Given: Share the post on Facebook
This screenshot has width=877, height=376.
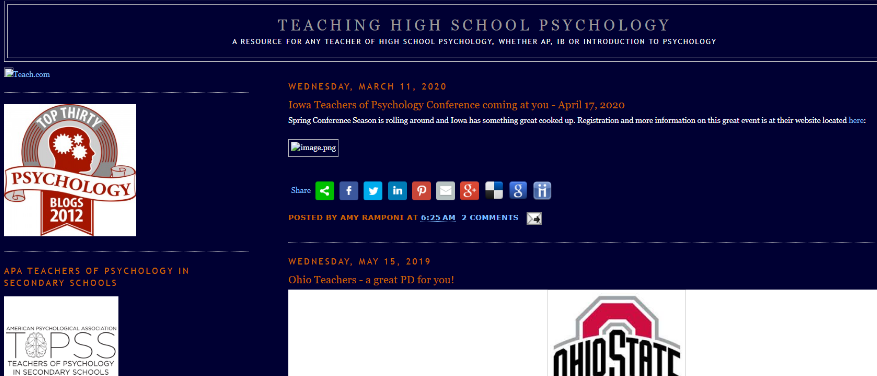Looking at the screenshot, I should click(348, 191).
